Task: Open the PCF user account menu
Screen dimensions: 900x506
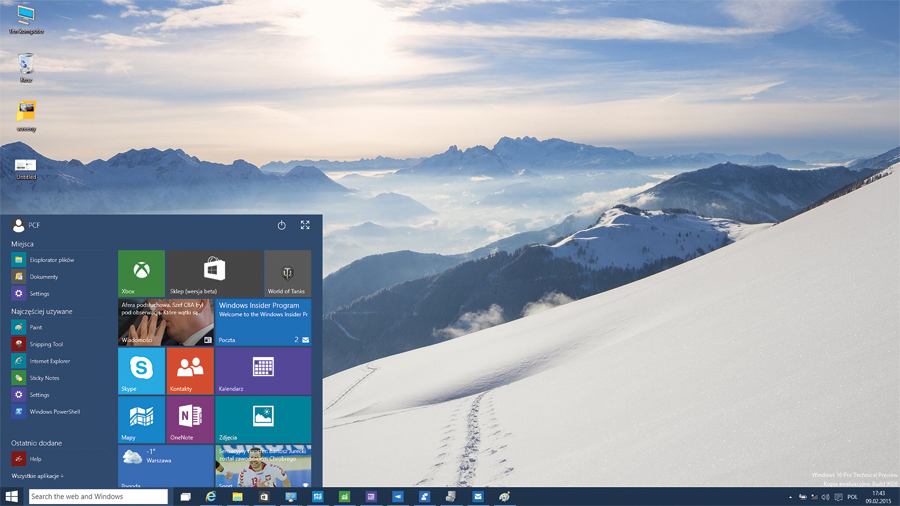Action: 27,226
